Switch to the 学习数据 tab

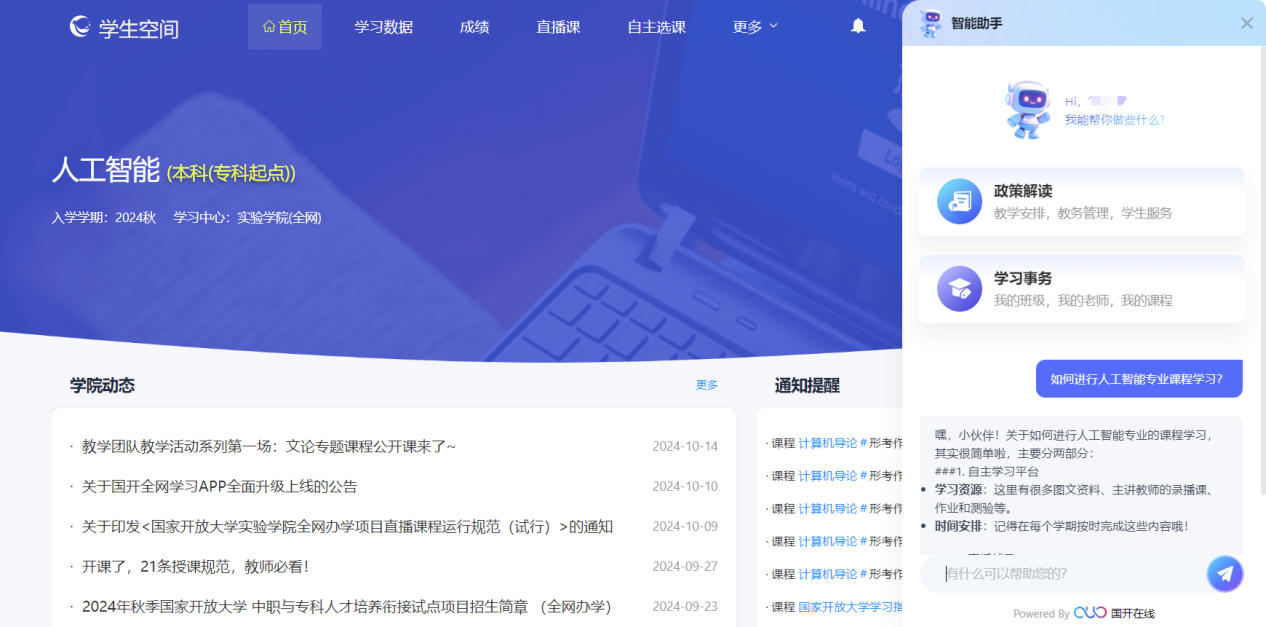click(x=383, y=27)
